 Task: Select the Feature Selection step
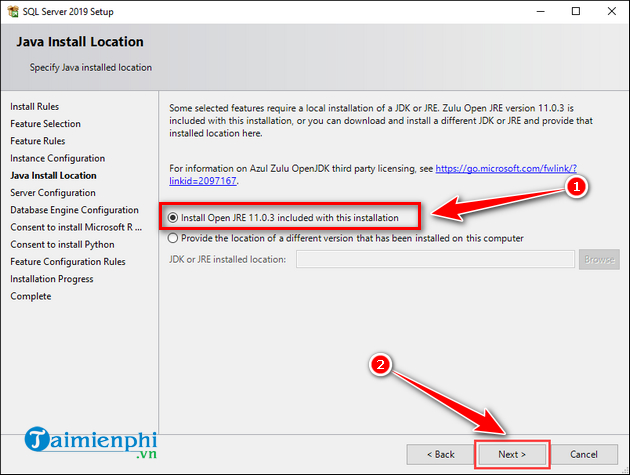point(45,124)
